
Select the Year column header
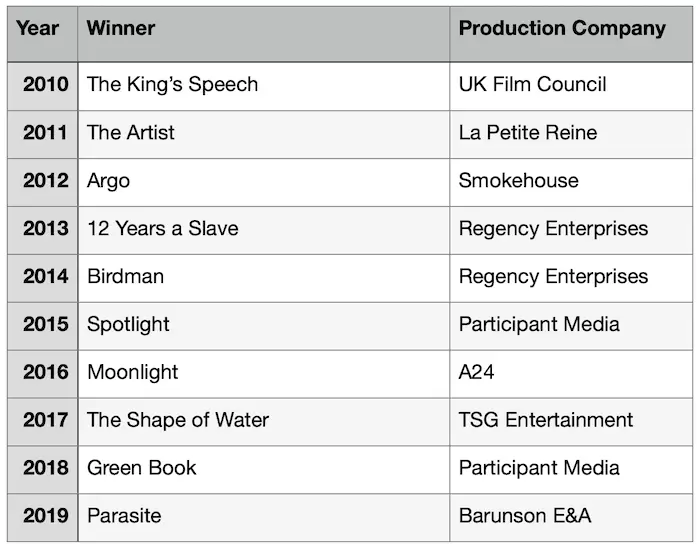click(42, 34)
